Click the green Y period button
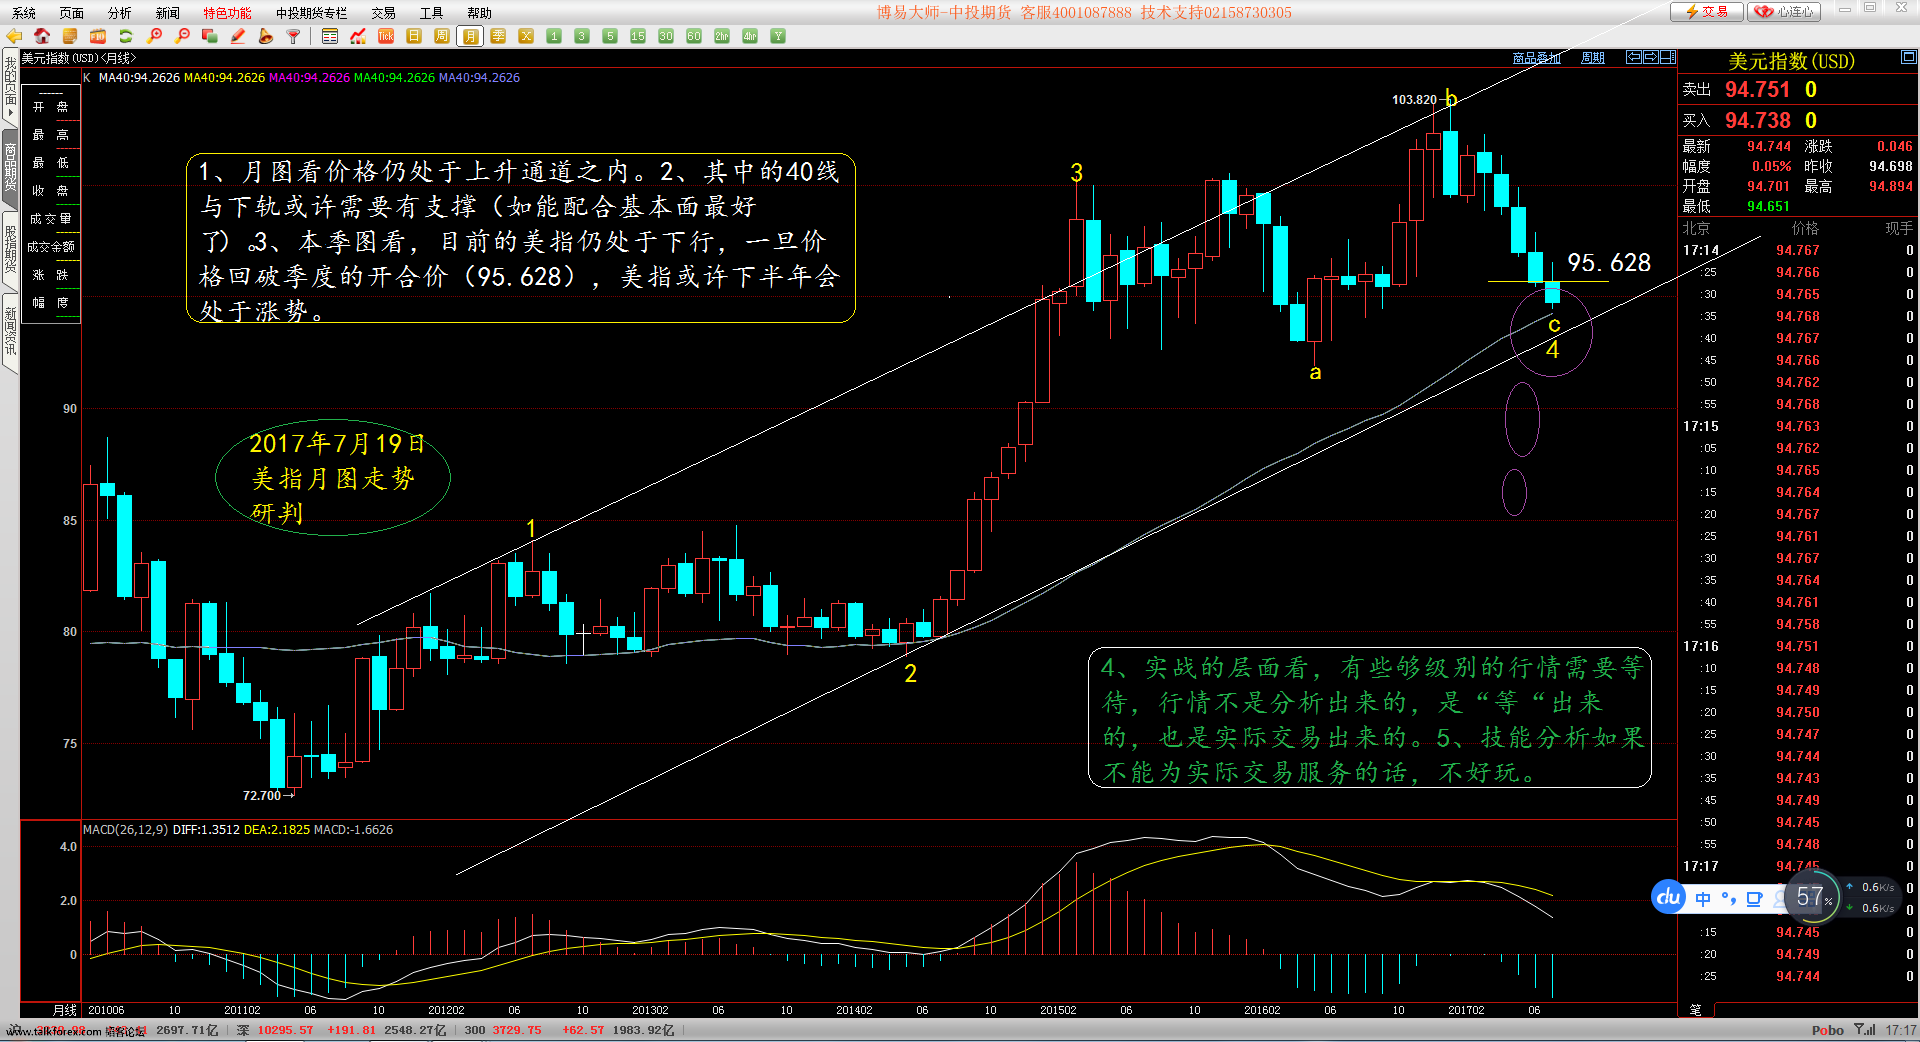This screenshot has width=1920, height=1042. (778, 36)
